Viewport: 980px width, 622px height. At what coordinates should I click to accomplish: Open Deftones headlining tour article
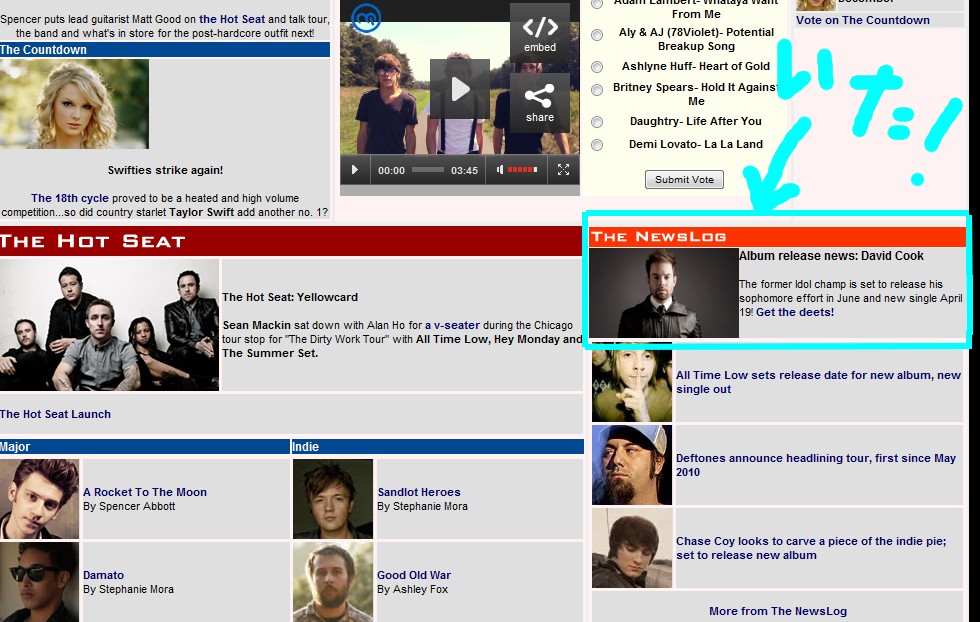coord(816,465)
